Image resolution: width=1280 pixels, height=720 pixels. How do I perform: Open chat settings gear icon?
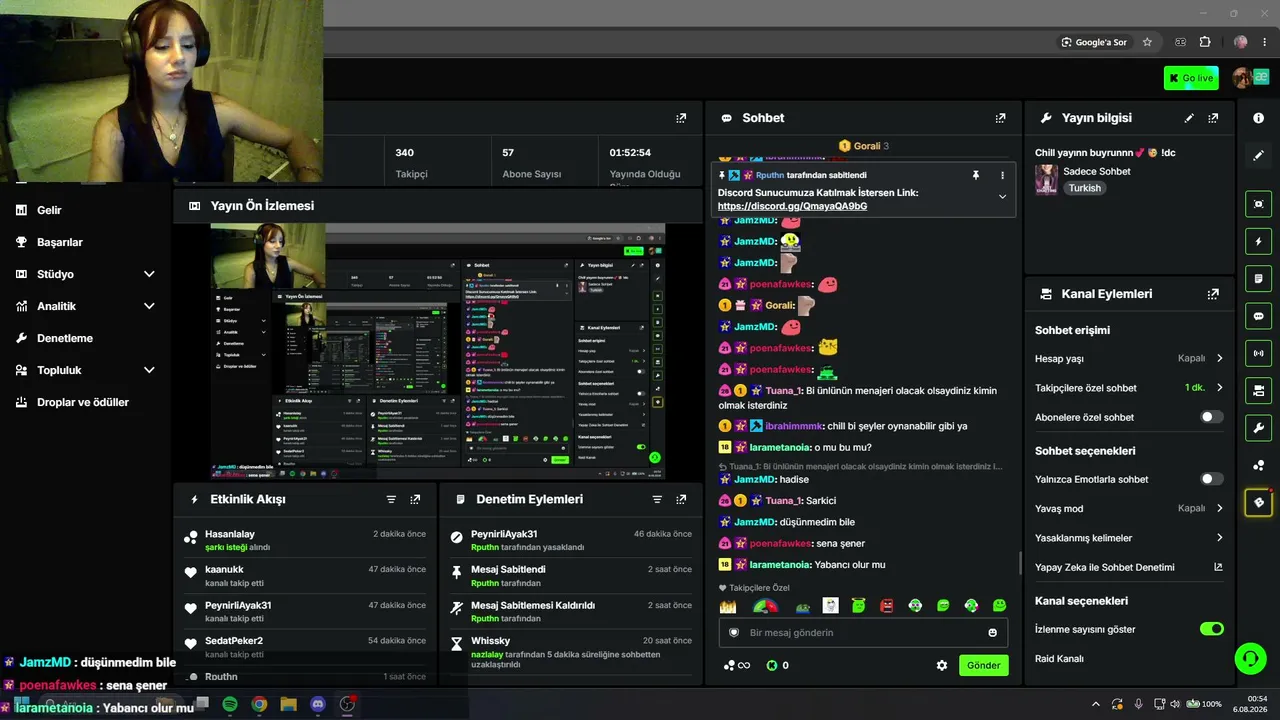941,665
